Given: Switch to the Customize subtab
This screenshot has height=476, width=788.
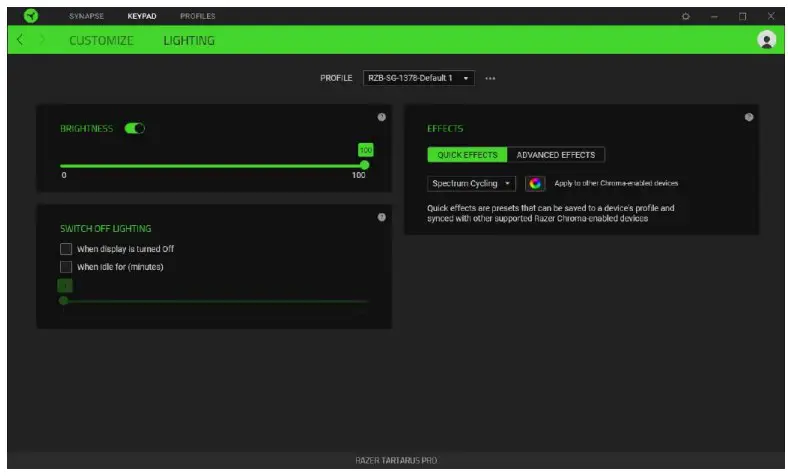Looking at the screenshot, I should tap(101, 40).
